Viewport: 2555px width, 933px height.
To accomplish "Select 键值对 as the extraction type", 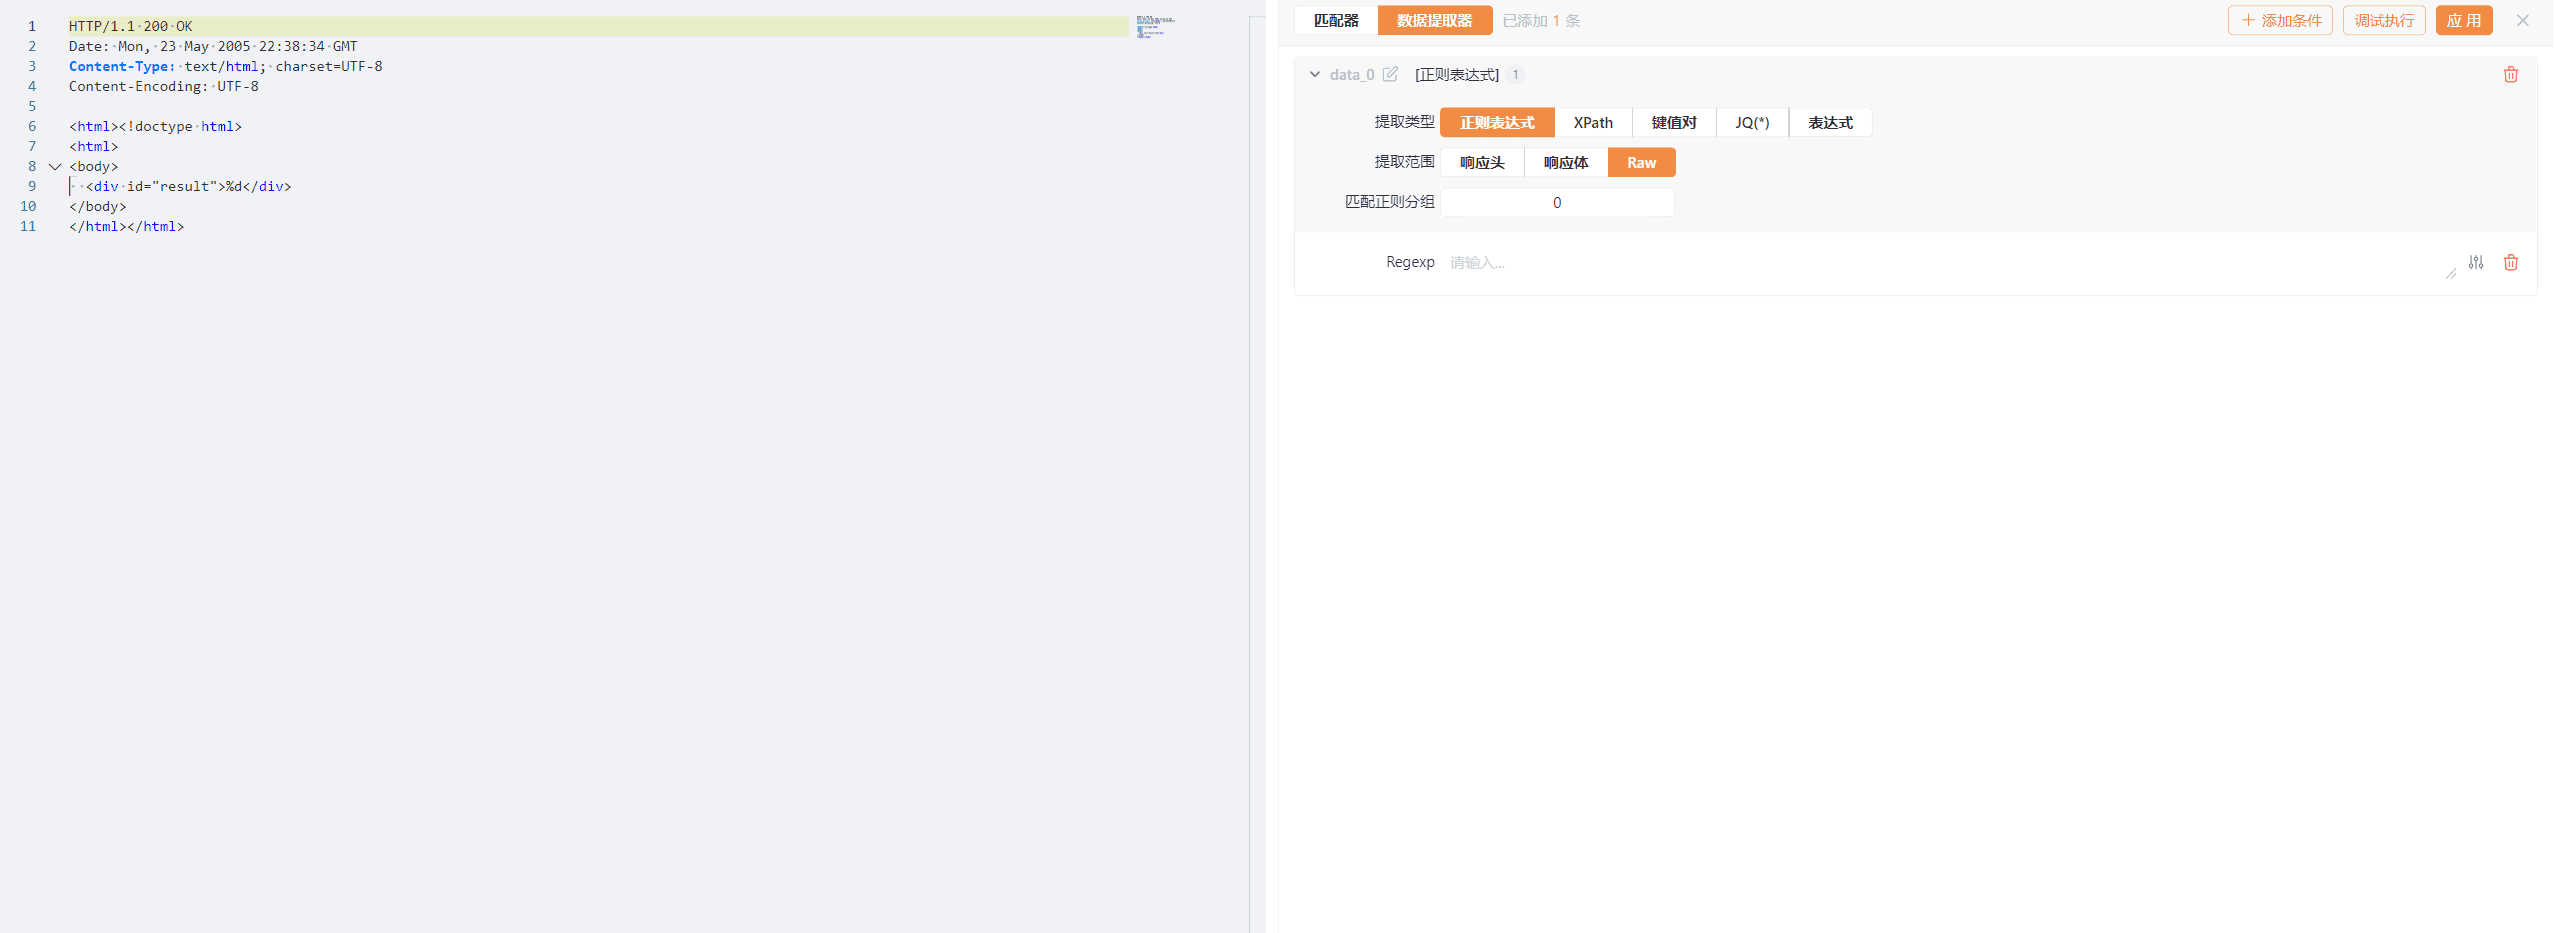I will (x=1673, y=122).
